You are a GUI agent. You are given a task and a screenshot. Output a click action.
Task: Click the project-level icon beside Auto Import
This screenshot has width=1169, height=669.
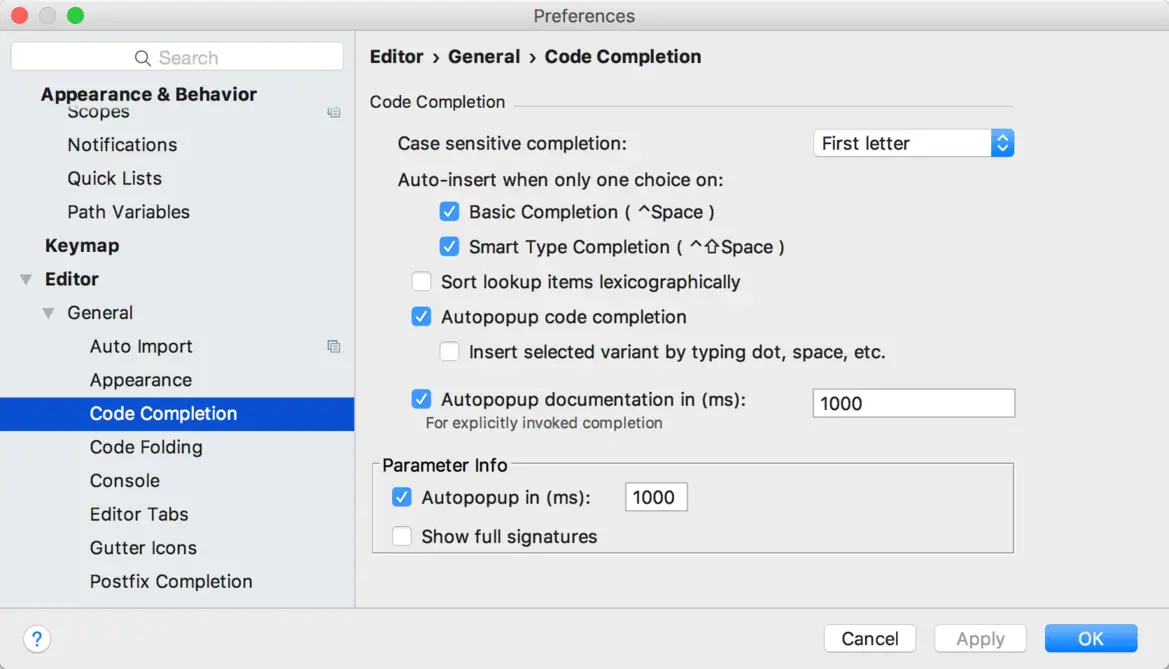pyautogui.click(x=334, y=347)
